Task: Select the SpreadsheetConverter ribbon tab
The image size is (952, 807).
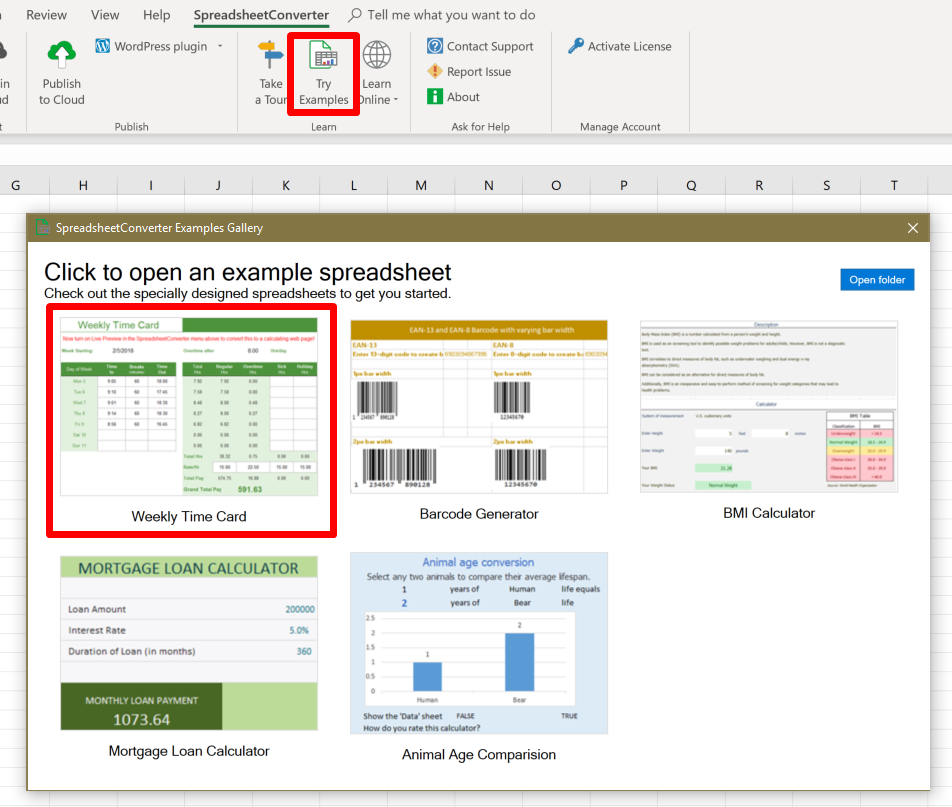Action: click(x=261, y=16)
